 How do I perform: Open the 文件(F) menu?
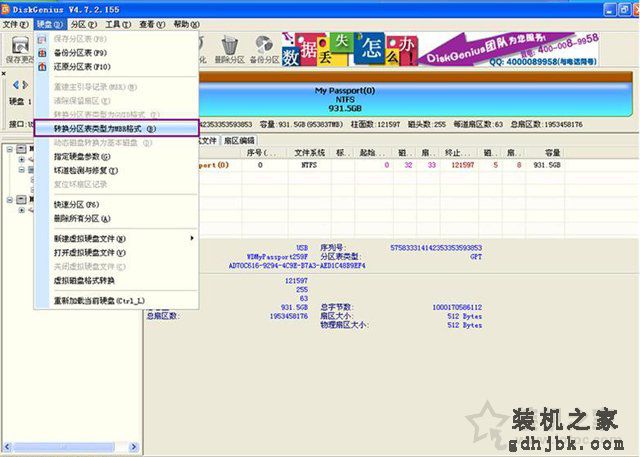click(16, 24)
